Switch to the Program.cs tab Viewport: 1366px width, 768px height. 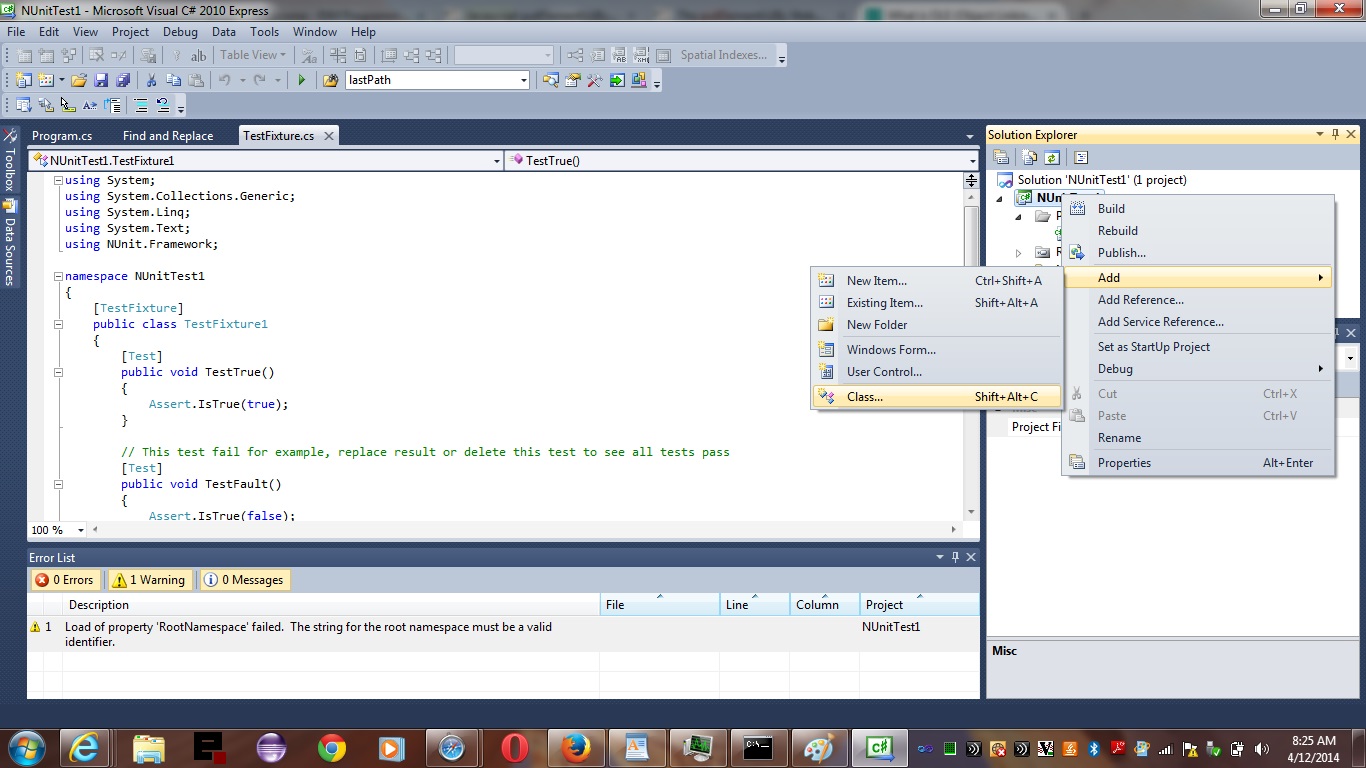[62, 136]
